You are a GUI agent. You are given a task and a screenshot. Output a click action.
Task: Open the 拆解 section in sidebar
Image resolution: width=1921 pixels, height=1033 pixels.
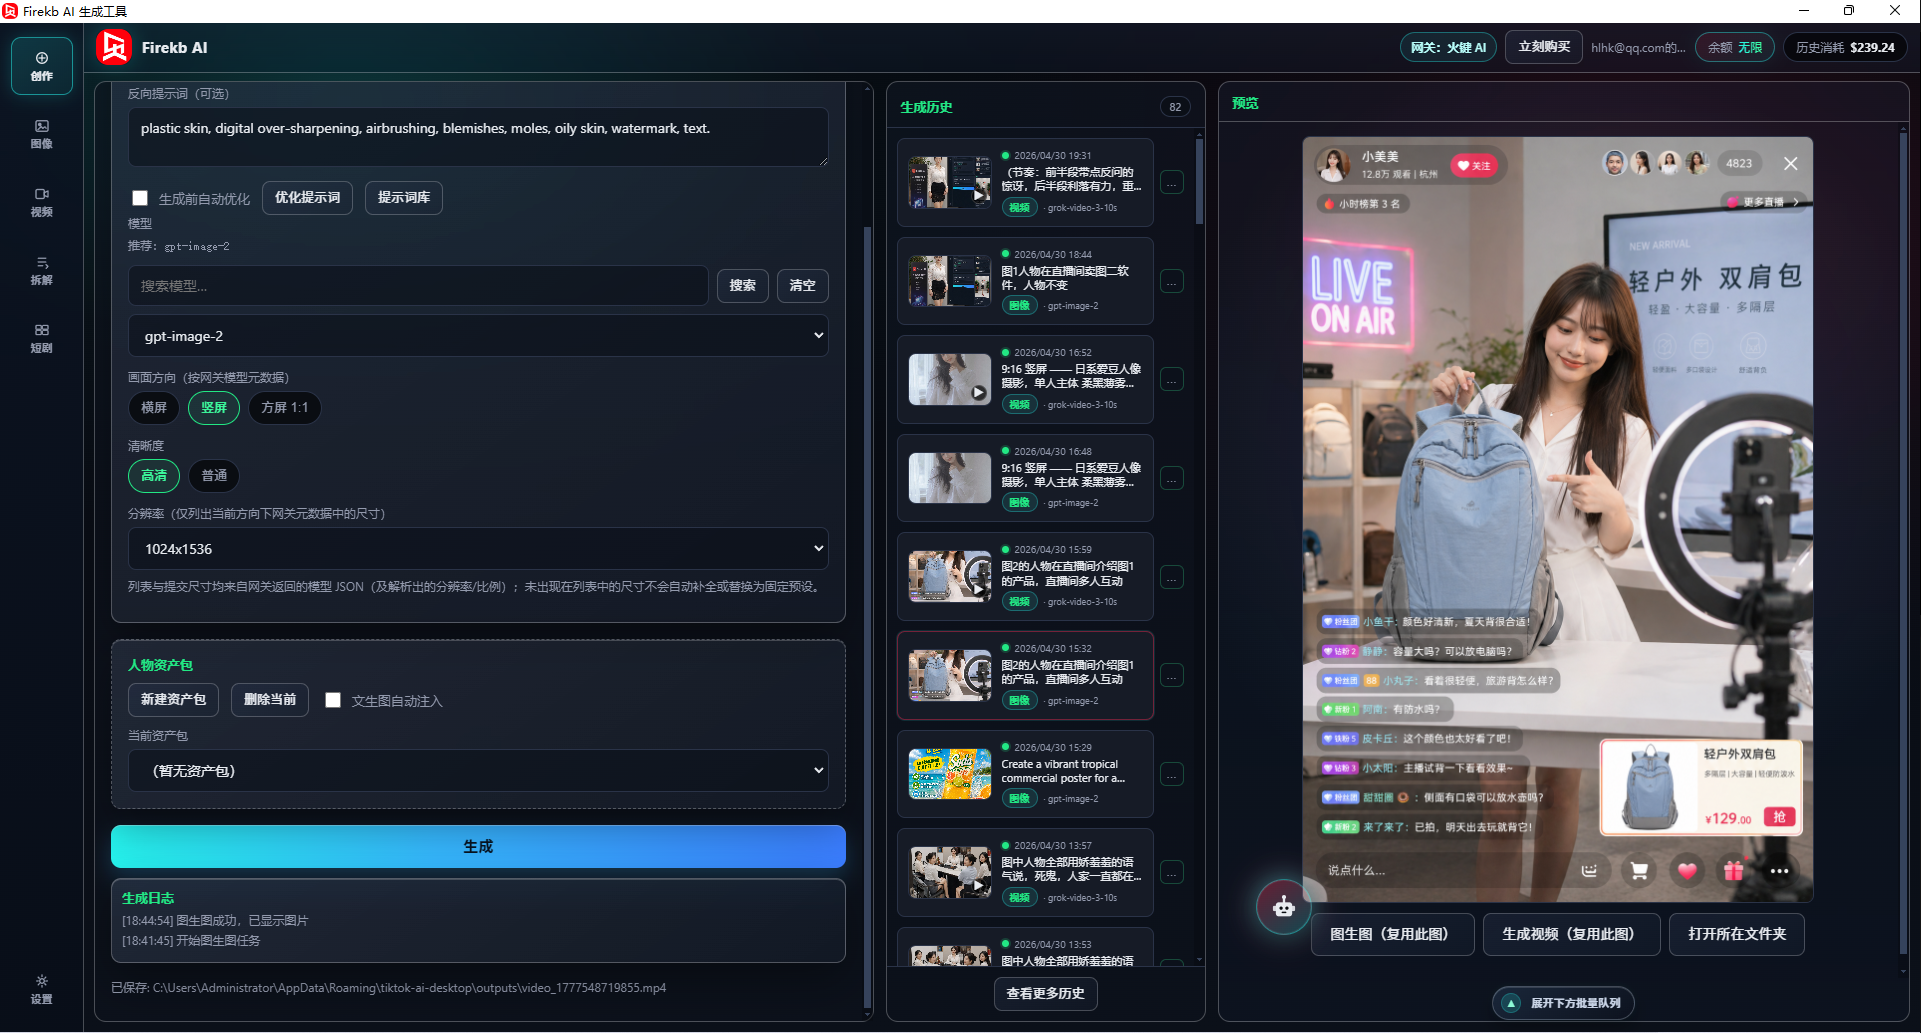click(41, 270)
